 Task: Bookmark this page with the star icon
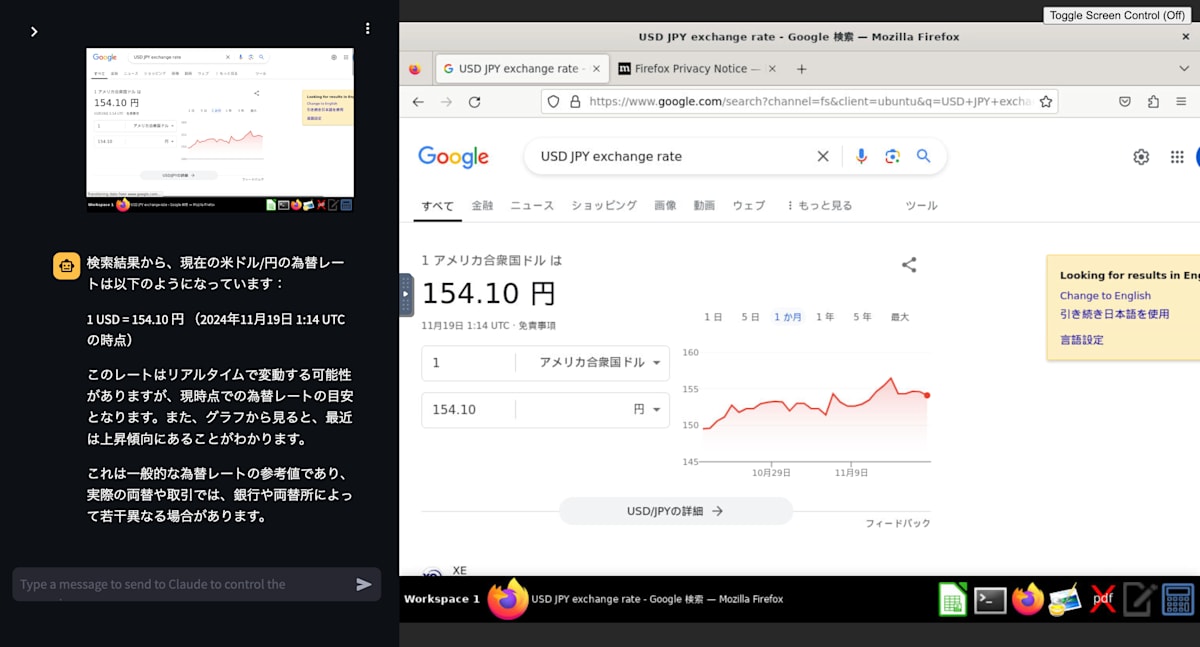pyautogui.click(x=1046, y=102)
